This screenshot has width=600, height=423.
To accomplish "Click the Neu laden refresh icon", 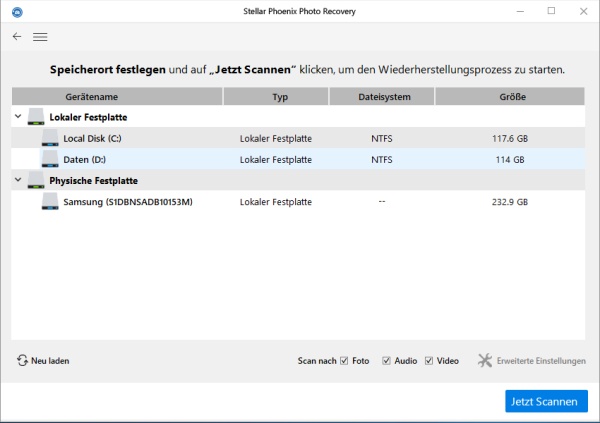I will pyautogui.click(x=22, y=360).
